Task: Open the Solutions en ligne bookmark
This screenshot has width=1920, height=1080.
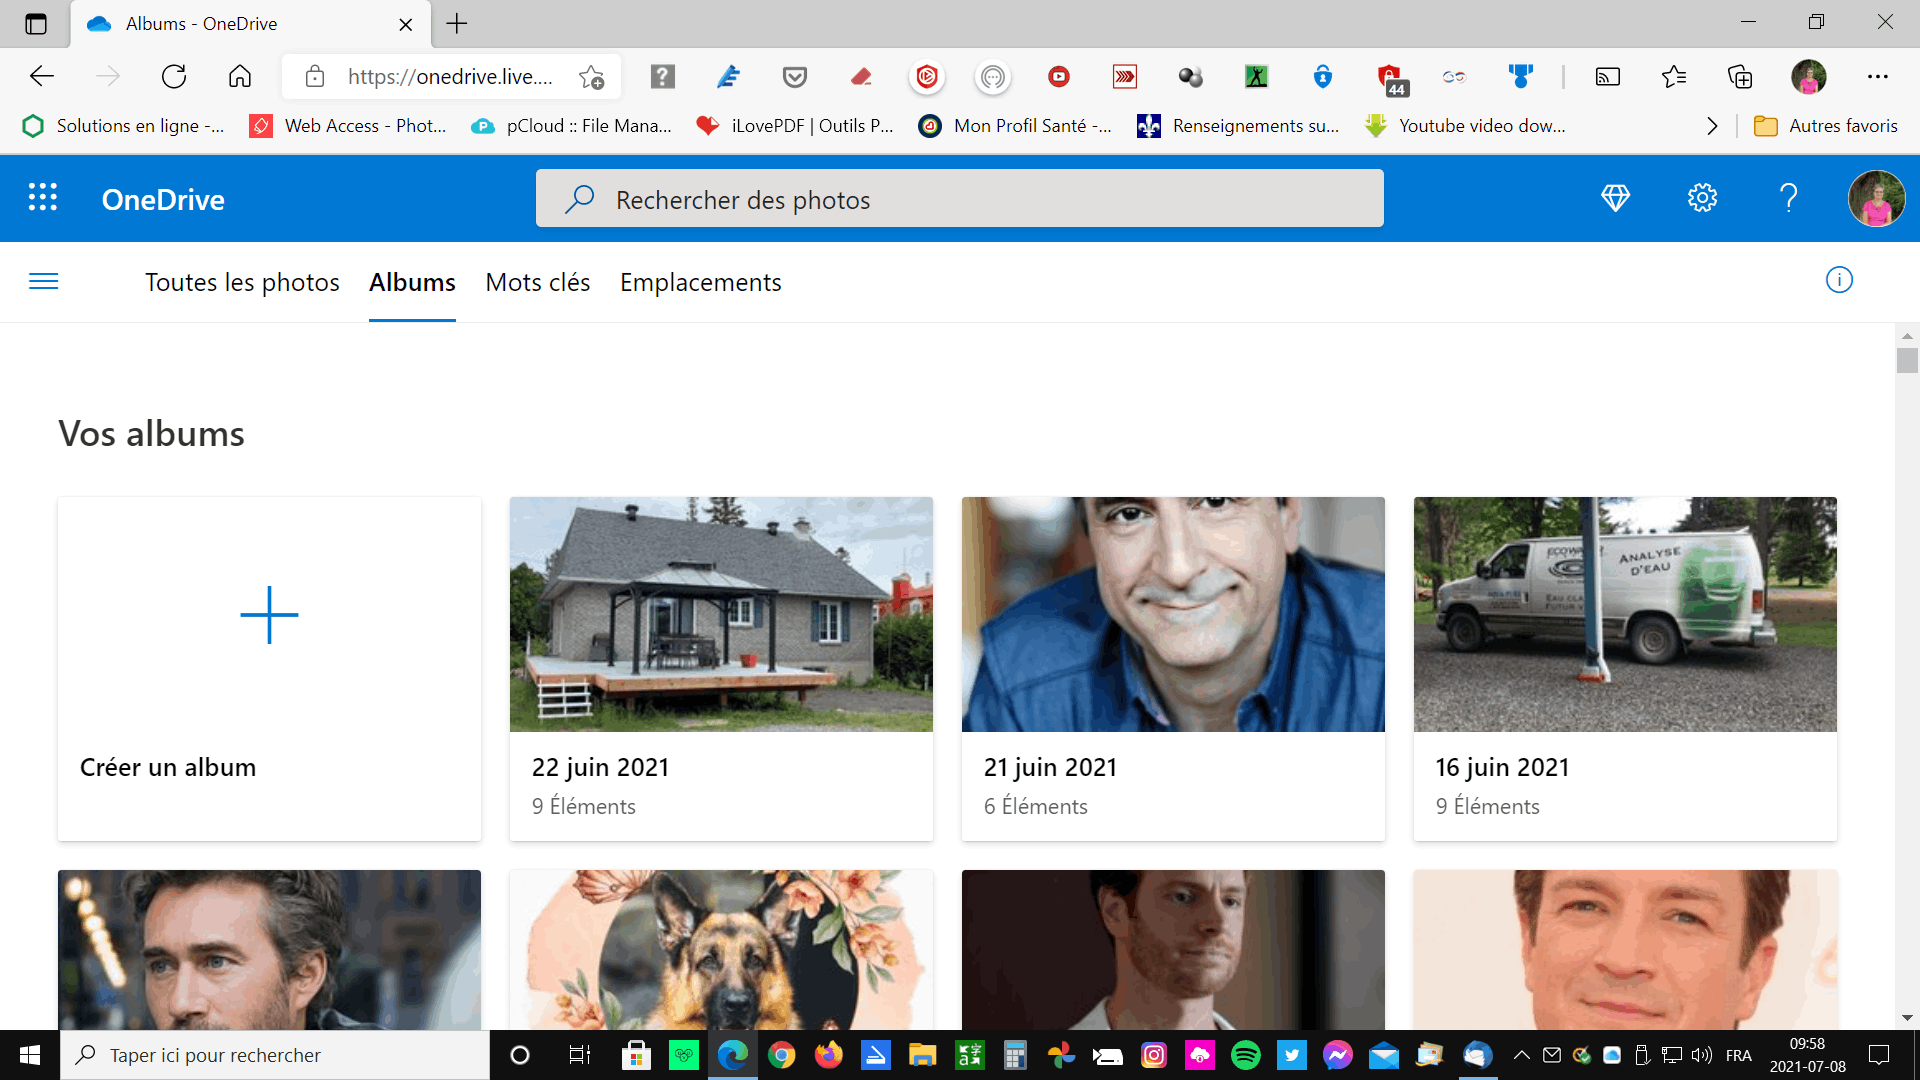Action: coord(123,126)
